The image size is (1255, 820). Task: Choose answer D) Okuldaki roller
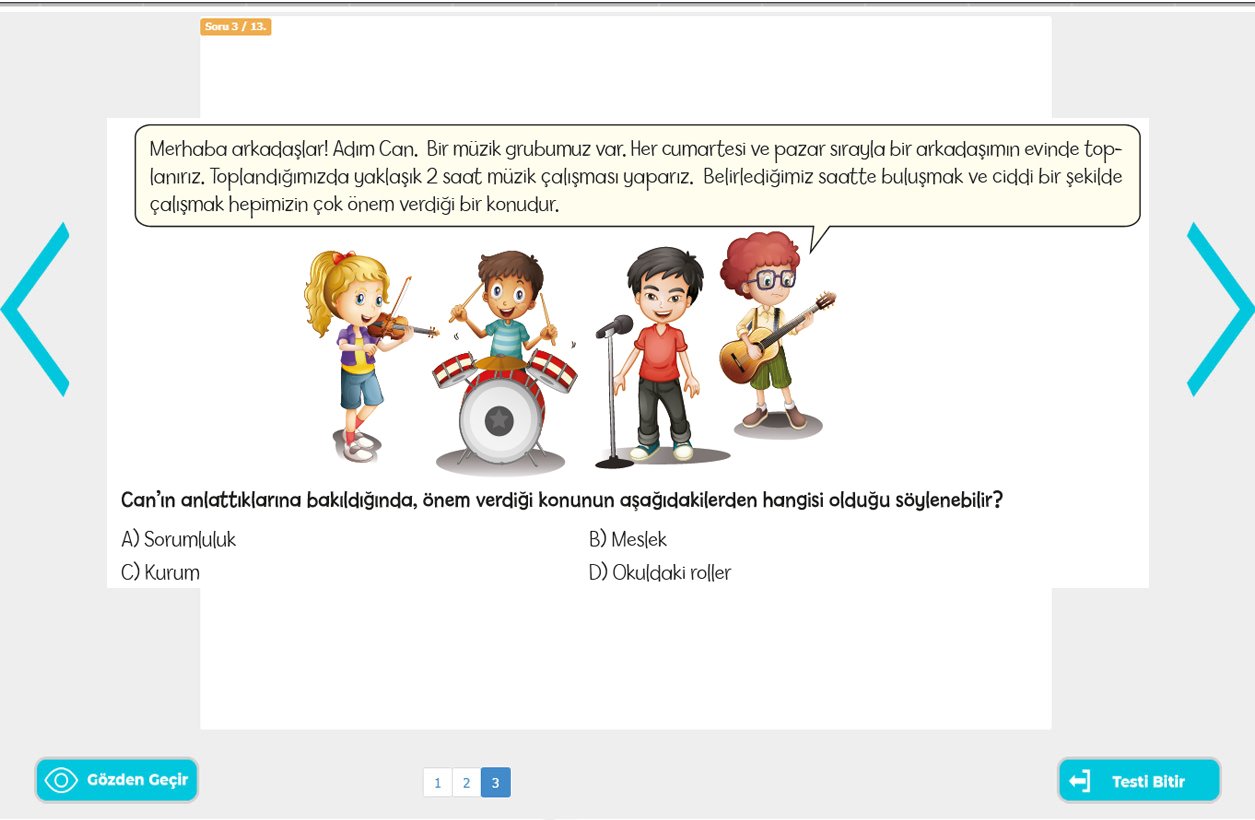click(659, 573)
